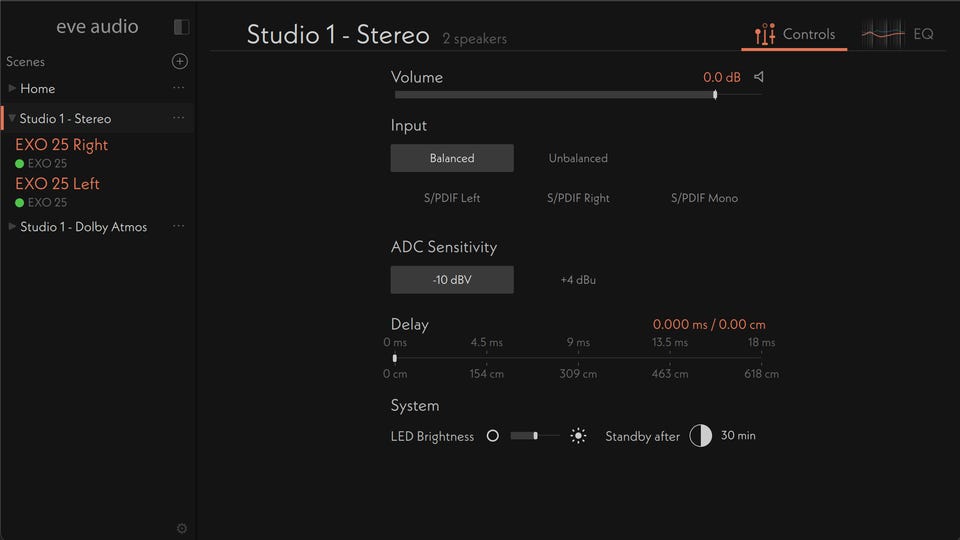Click the bright LED sun icon

pos(578,436)
